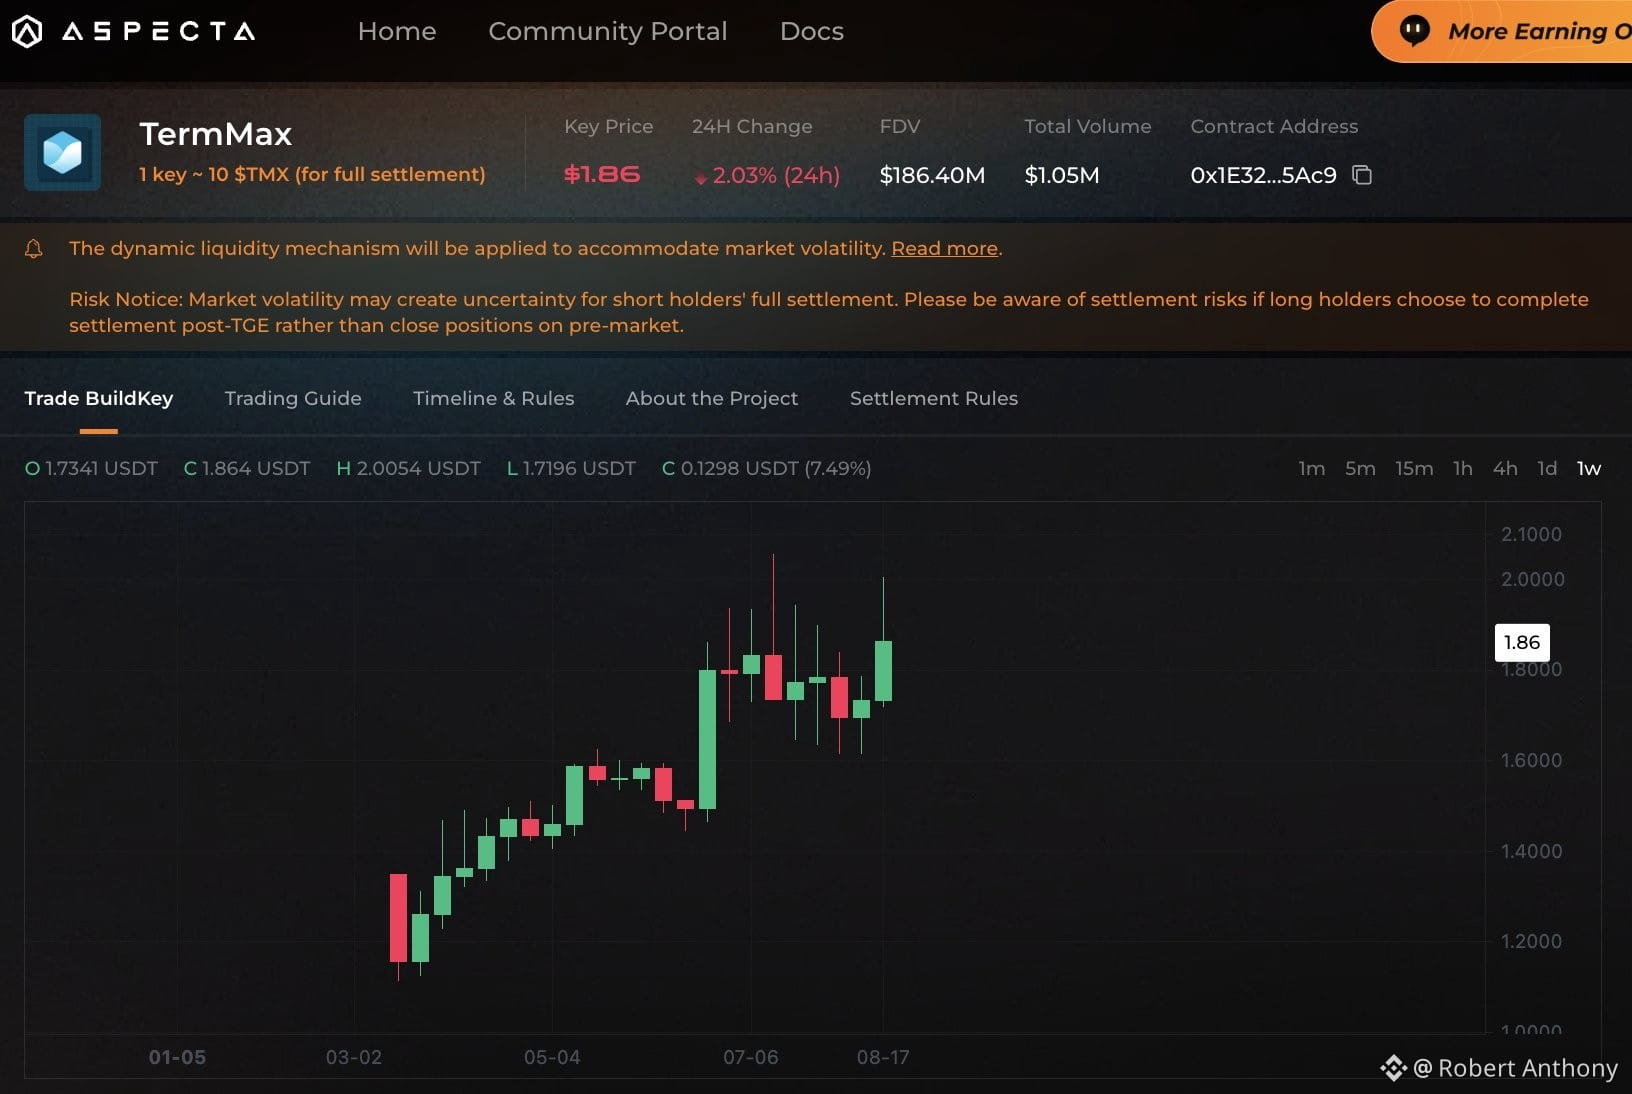Click the 0x1E32...5Ac9 contract address
Viewport: 1632px width, 1094px height.
coord(1263,175)
